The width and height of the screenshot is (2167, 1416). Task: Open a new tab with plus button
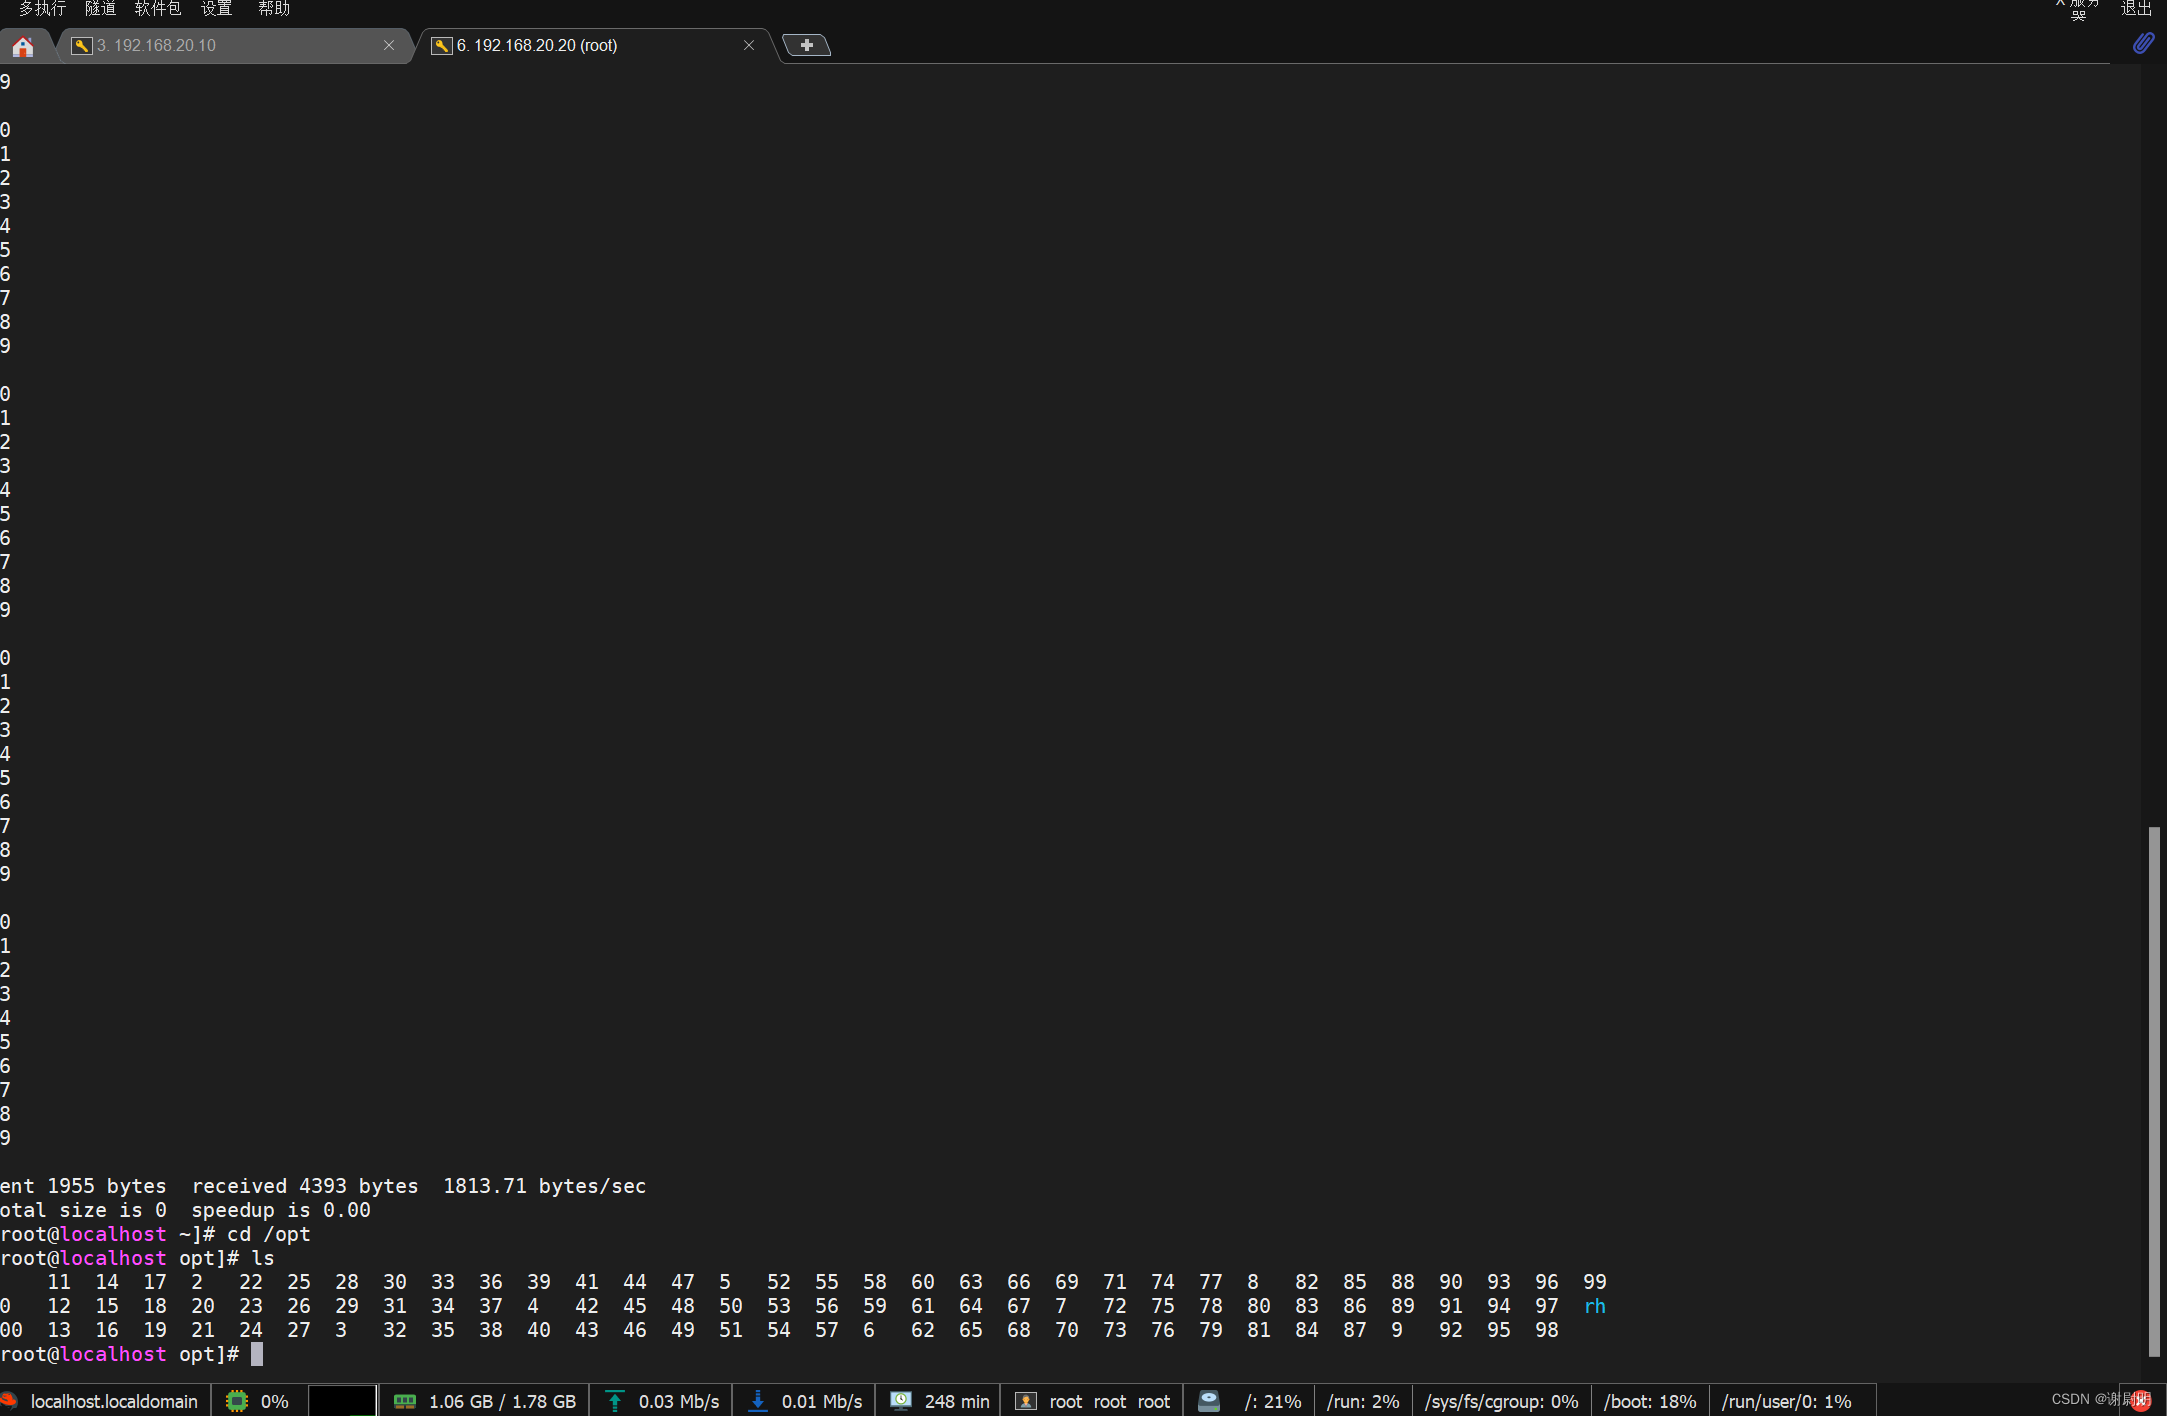[806, 46]
